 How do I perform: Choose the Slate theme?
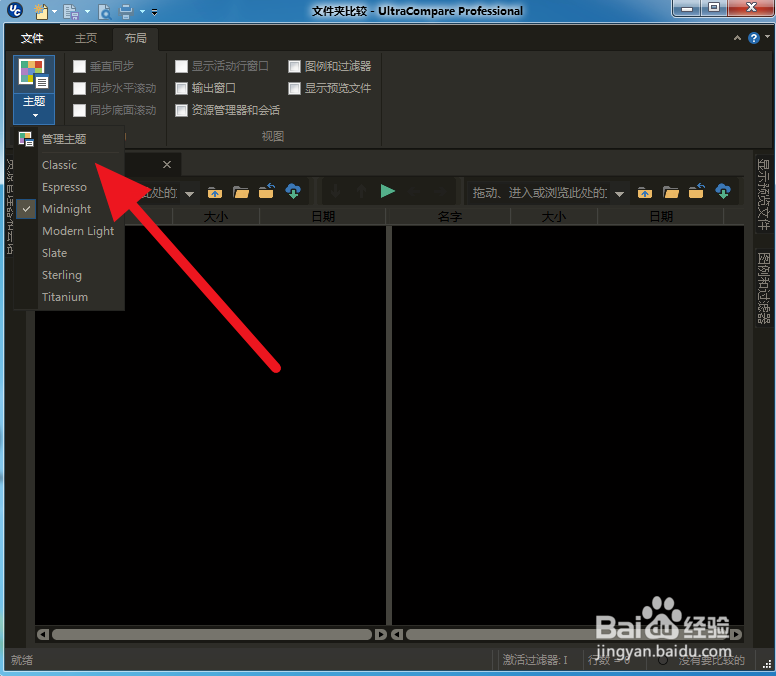tap(69, 253)
